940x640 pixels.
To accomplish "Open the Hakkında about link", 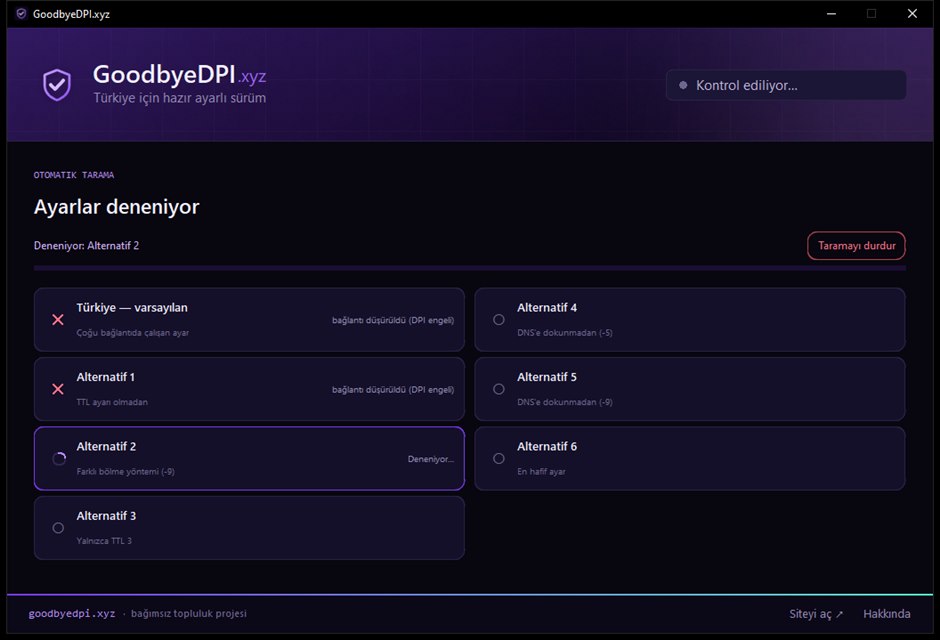I will 887,614.
